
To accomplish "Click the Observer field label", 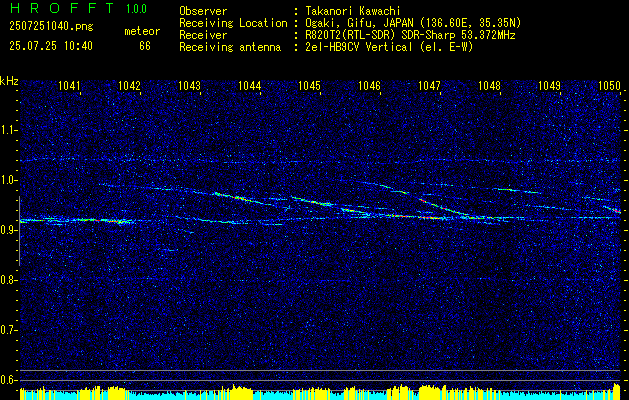I will [x=203, y=11].
